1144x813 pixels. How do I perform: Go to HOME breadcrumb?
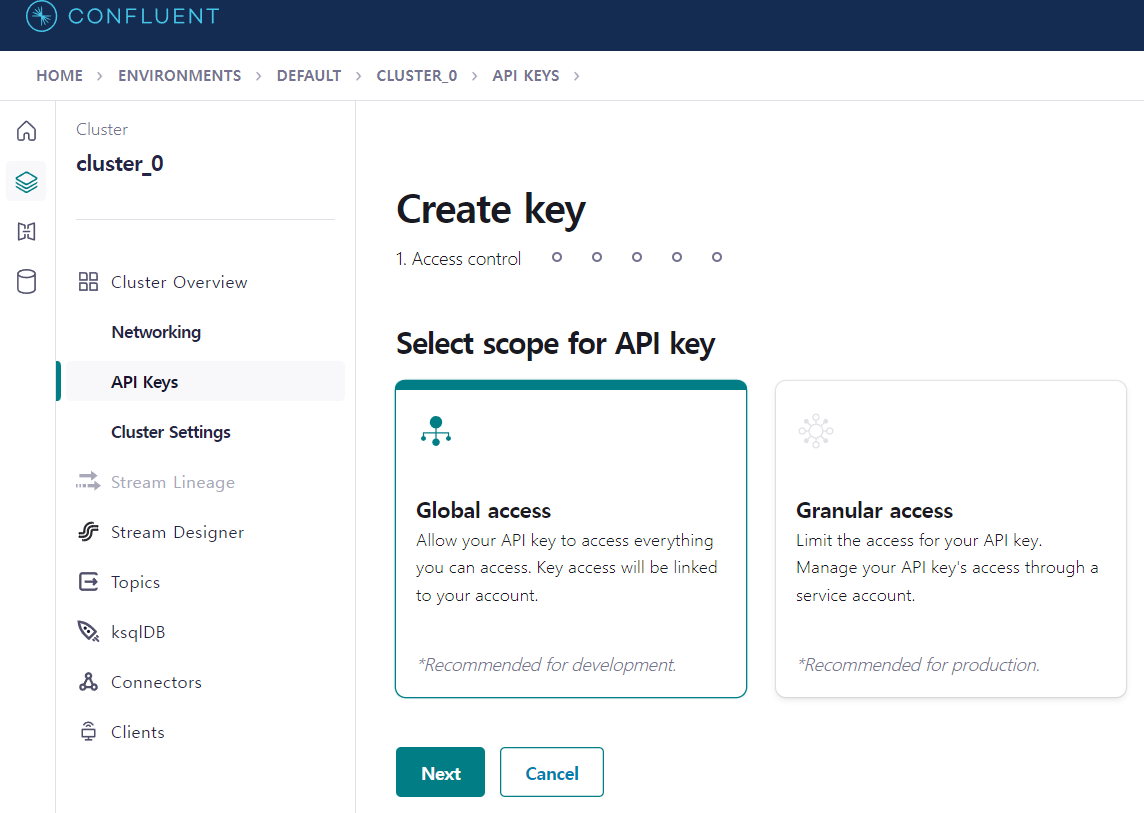[60, 76]
